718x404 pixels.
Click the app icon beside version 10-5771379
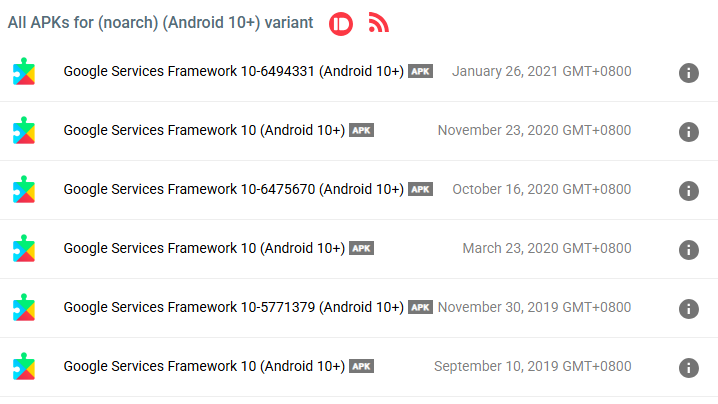click(23, 308)
